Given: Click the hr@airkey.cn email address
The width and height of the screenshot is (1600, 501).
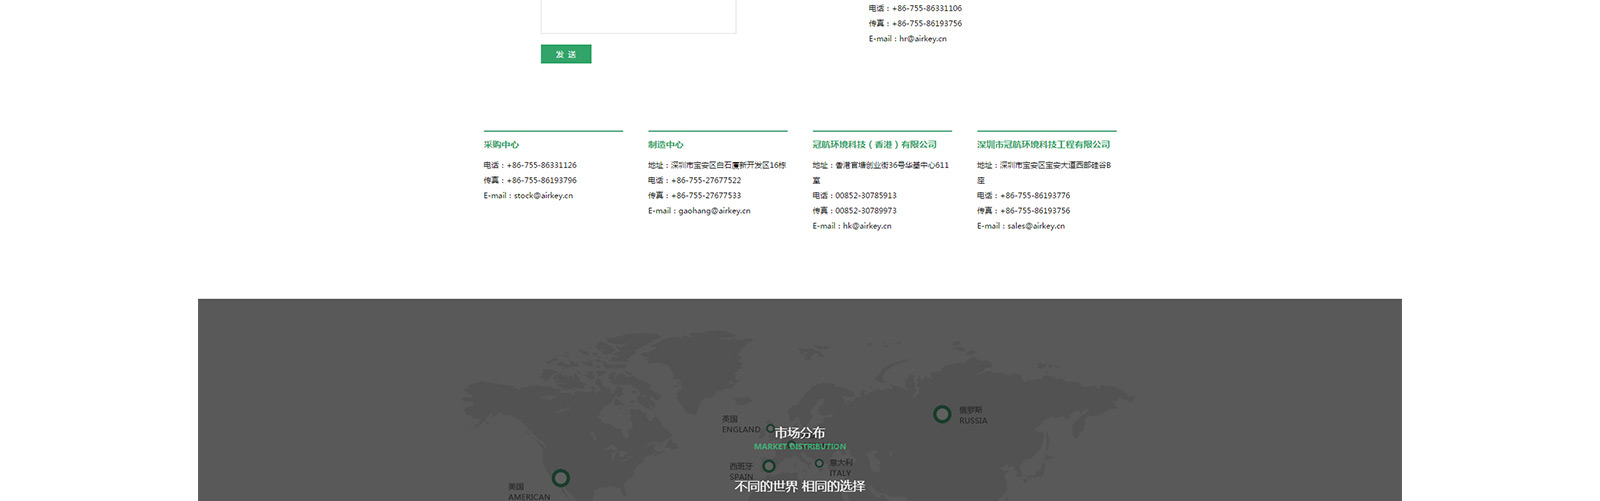Looking at the screenshot, I should click(922, 39).
